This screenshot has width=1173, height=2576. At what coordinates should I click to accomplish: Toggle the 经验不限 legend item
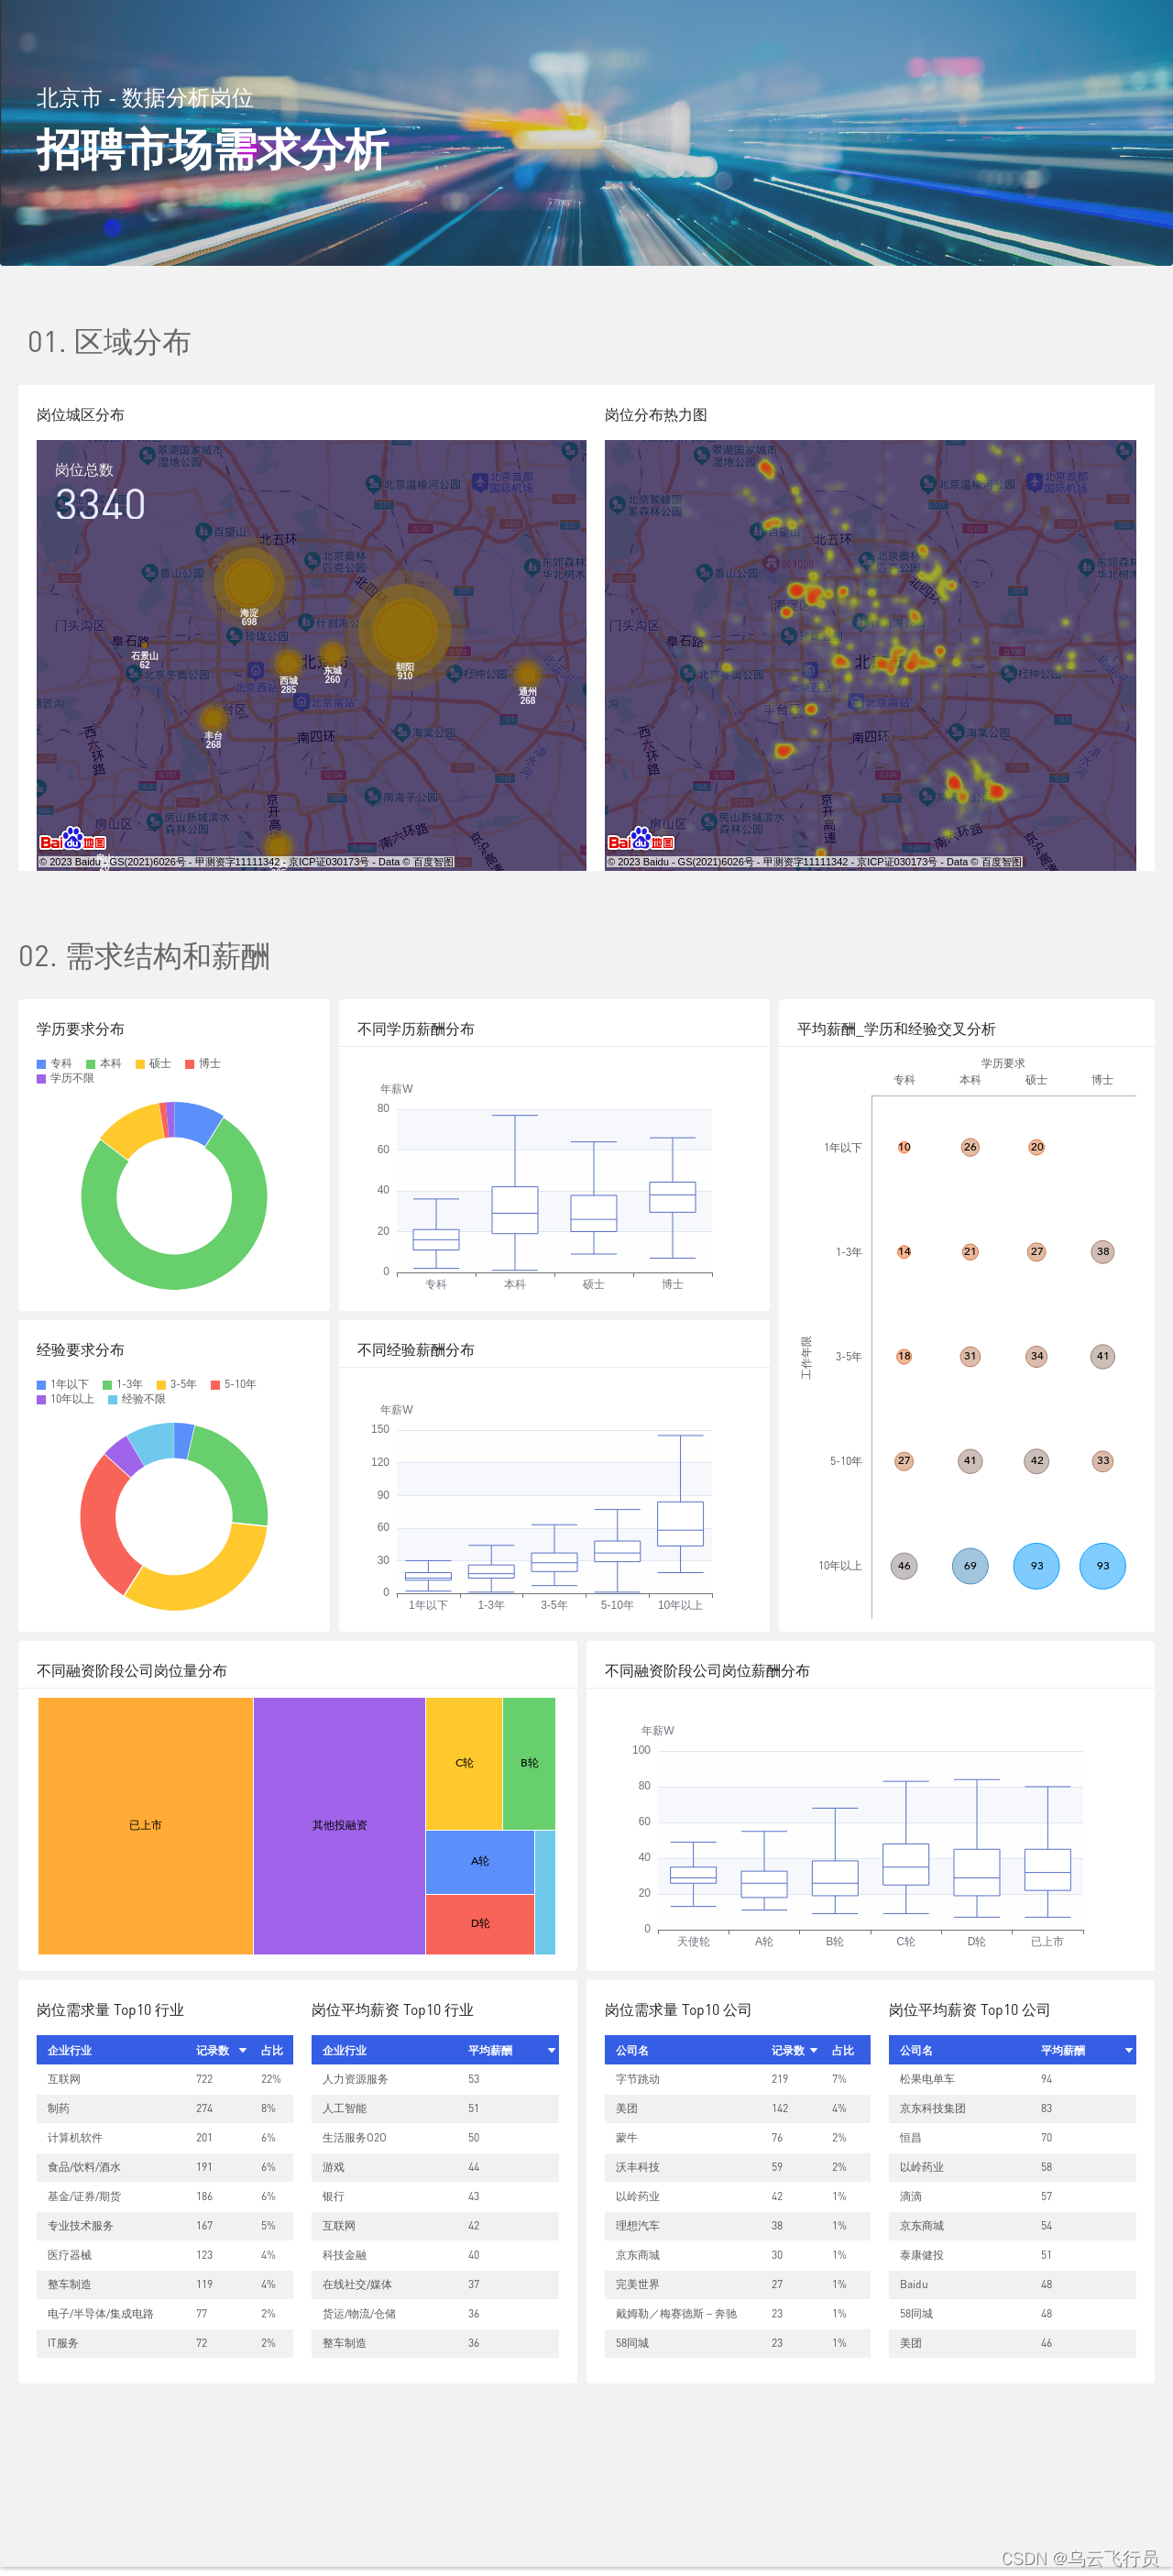[x=137, y=1400]
